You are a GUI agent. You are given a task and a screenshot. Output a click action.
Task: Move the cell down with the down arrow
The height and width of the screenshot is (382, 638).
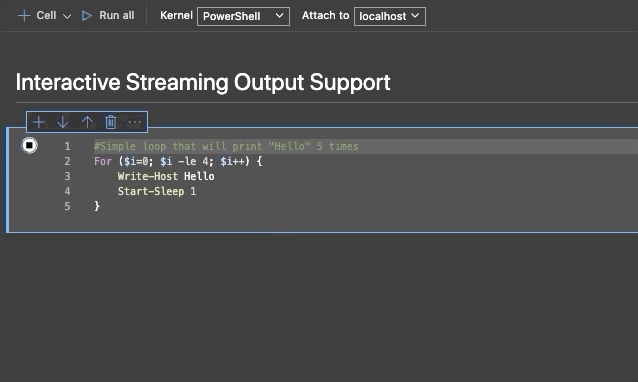[63, 122]
